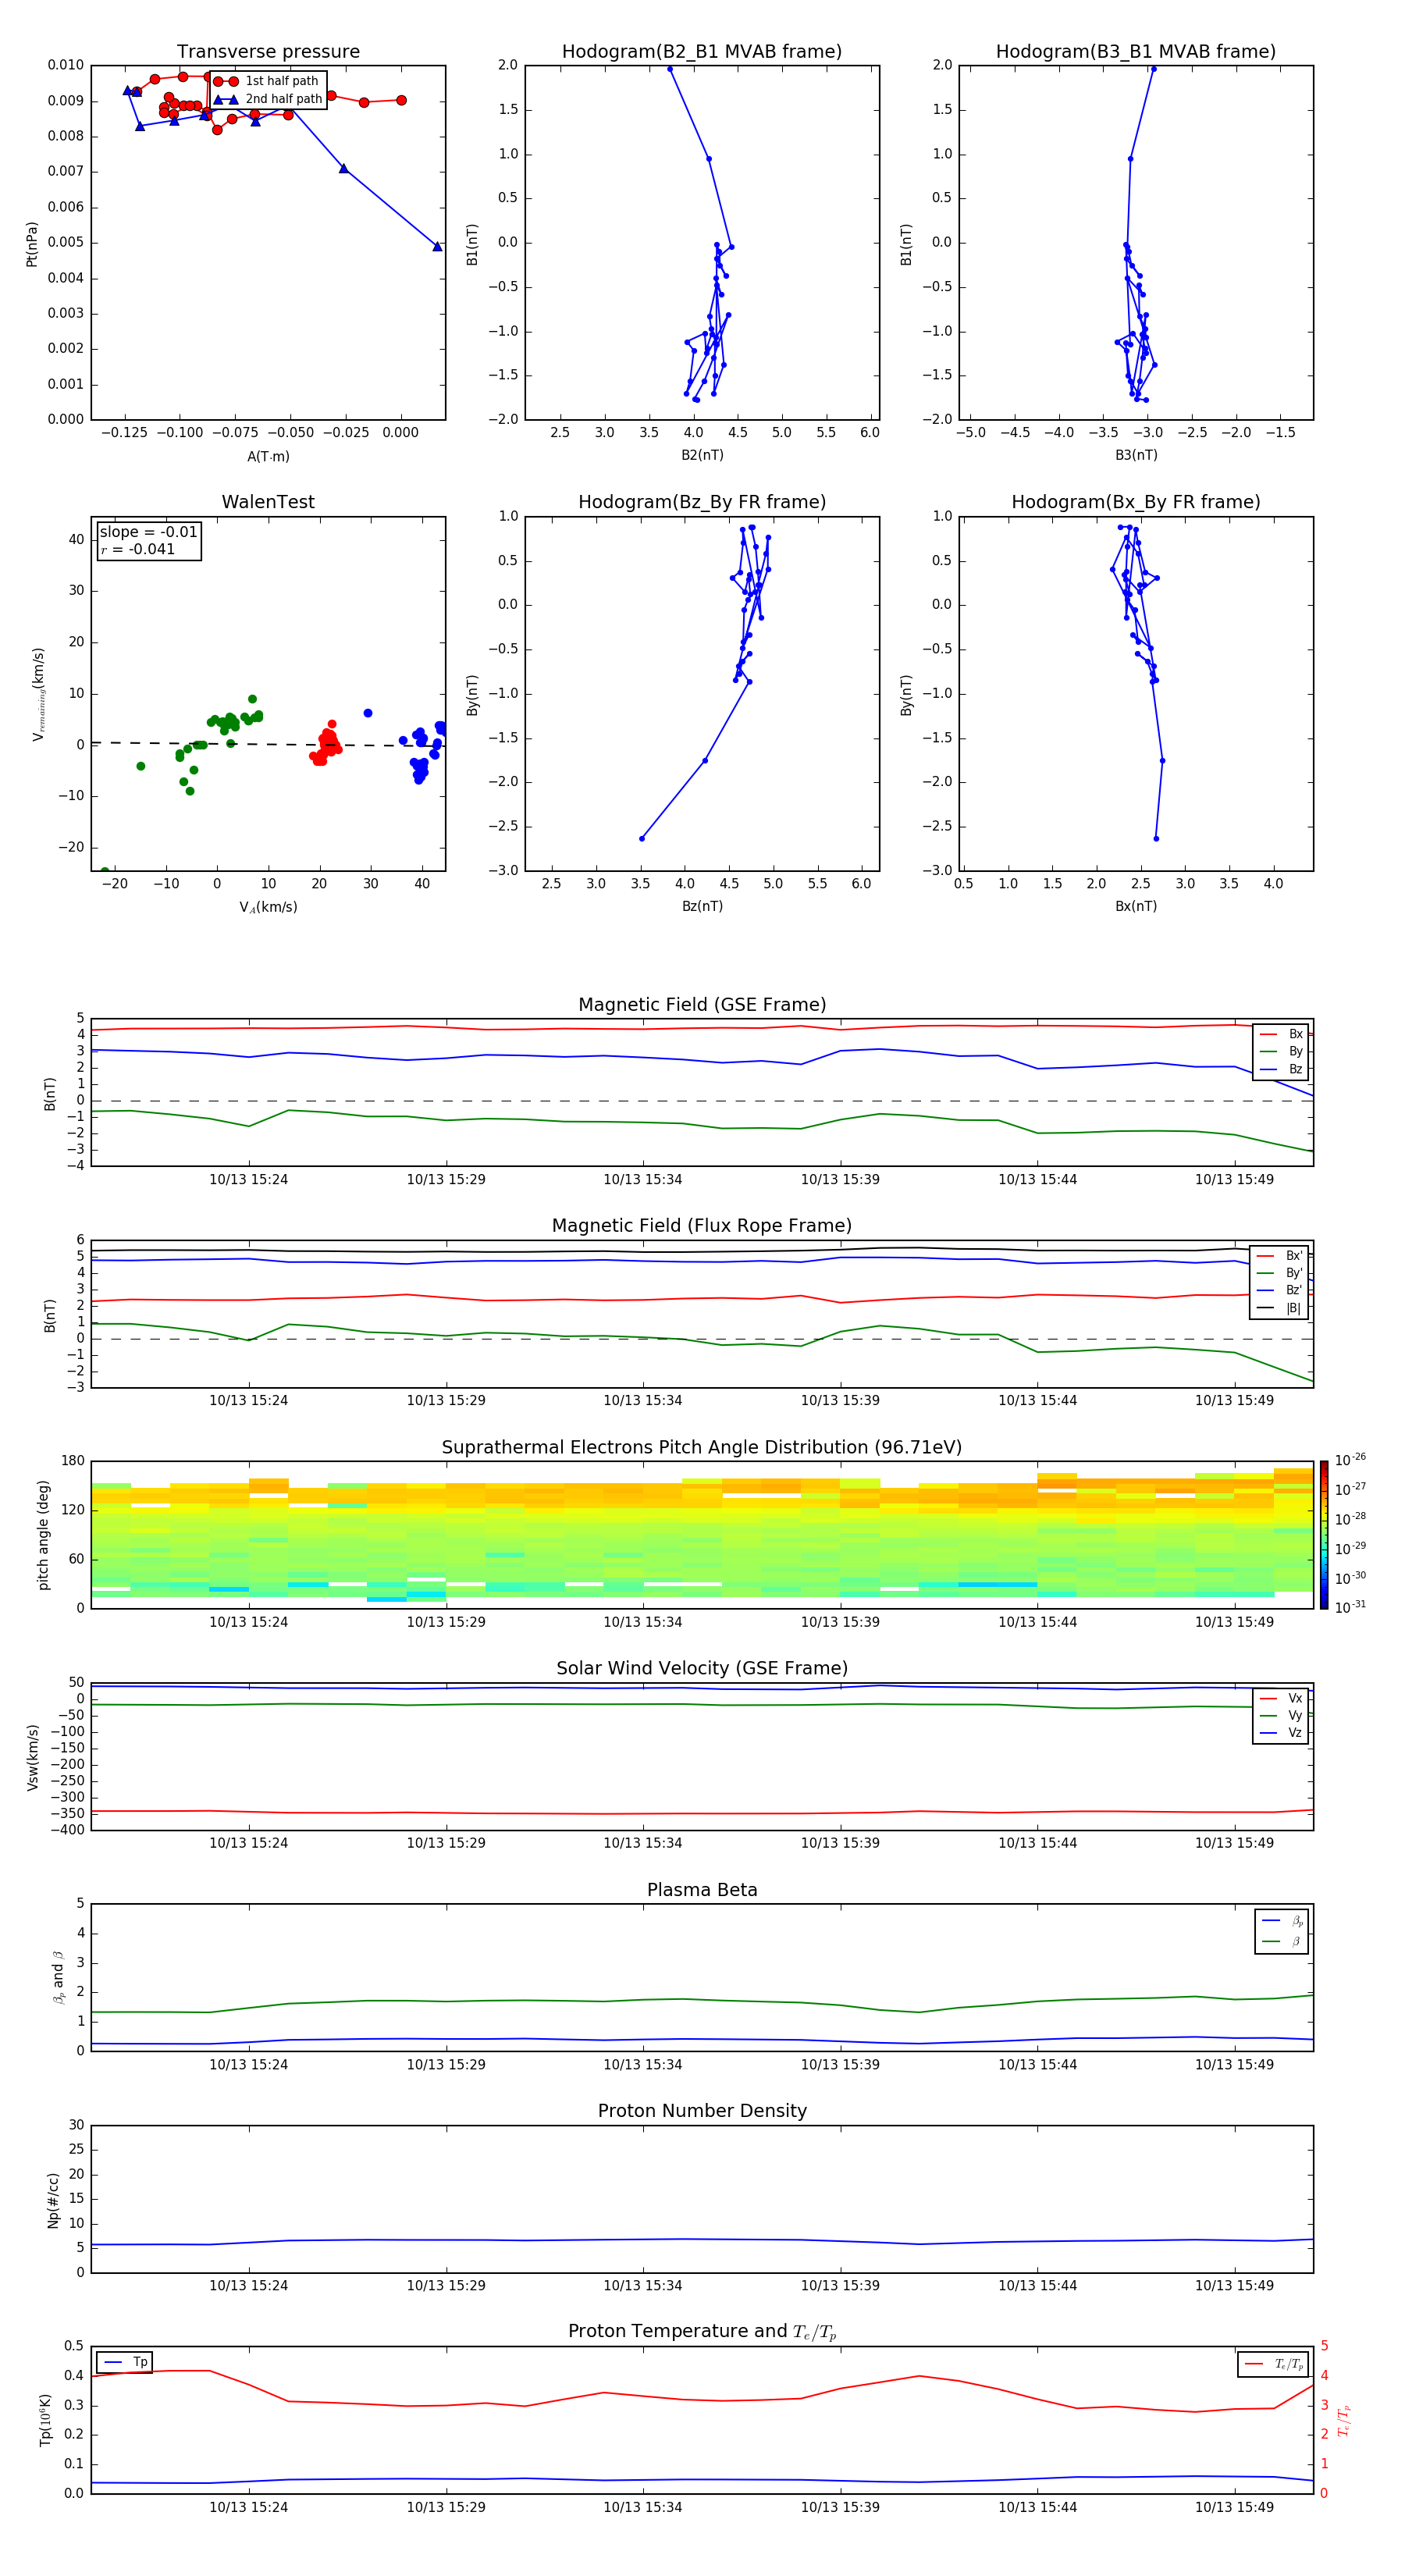Screen dimensions: 1405x2576
Task: Click the 'Hodogram(B2_B1 MVAB frame)' title
Action: pyautogui.click(x=702, y=52)
